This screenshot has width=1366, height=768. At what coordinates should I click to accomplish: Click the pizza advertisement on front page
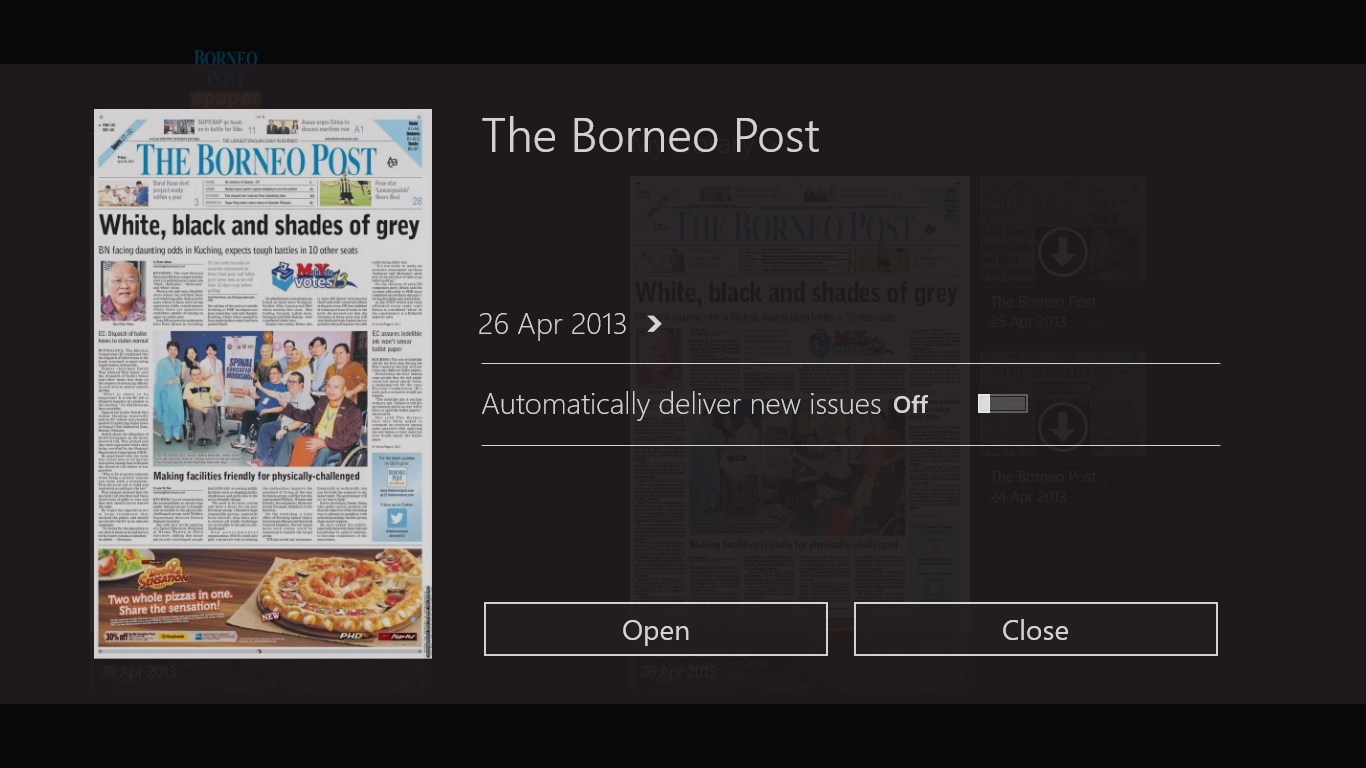point(260,597)
